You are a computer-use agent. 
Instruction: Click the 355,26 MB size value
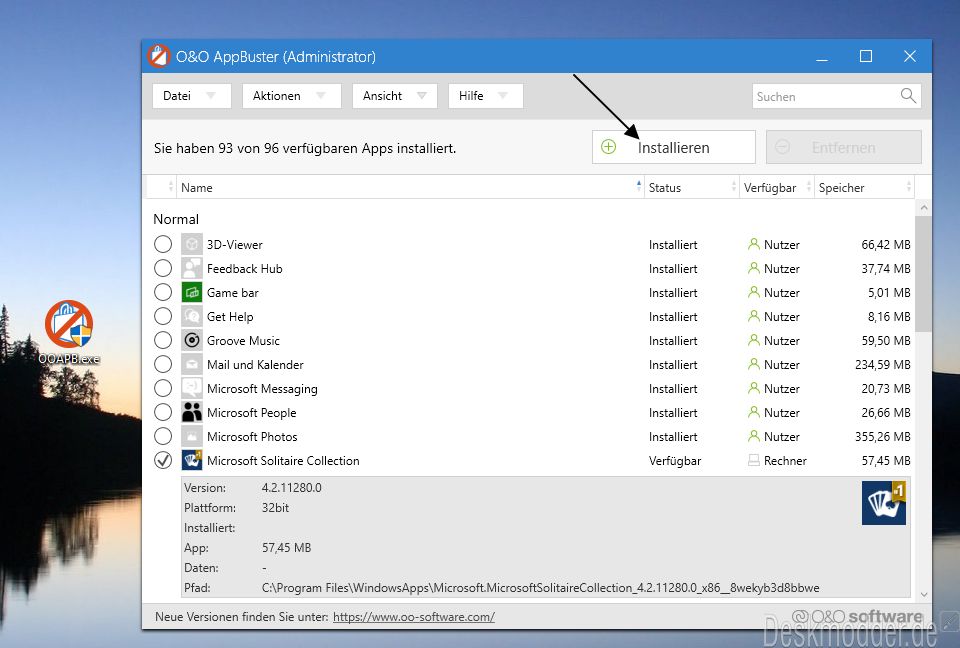pos(882,437)
